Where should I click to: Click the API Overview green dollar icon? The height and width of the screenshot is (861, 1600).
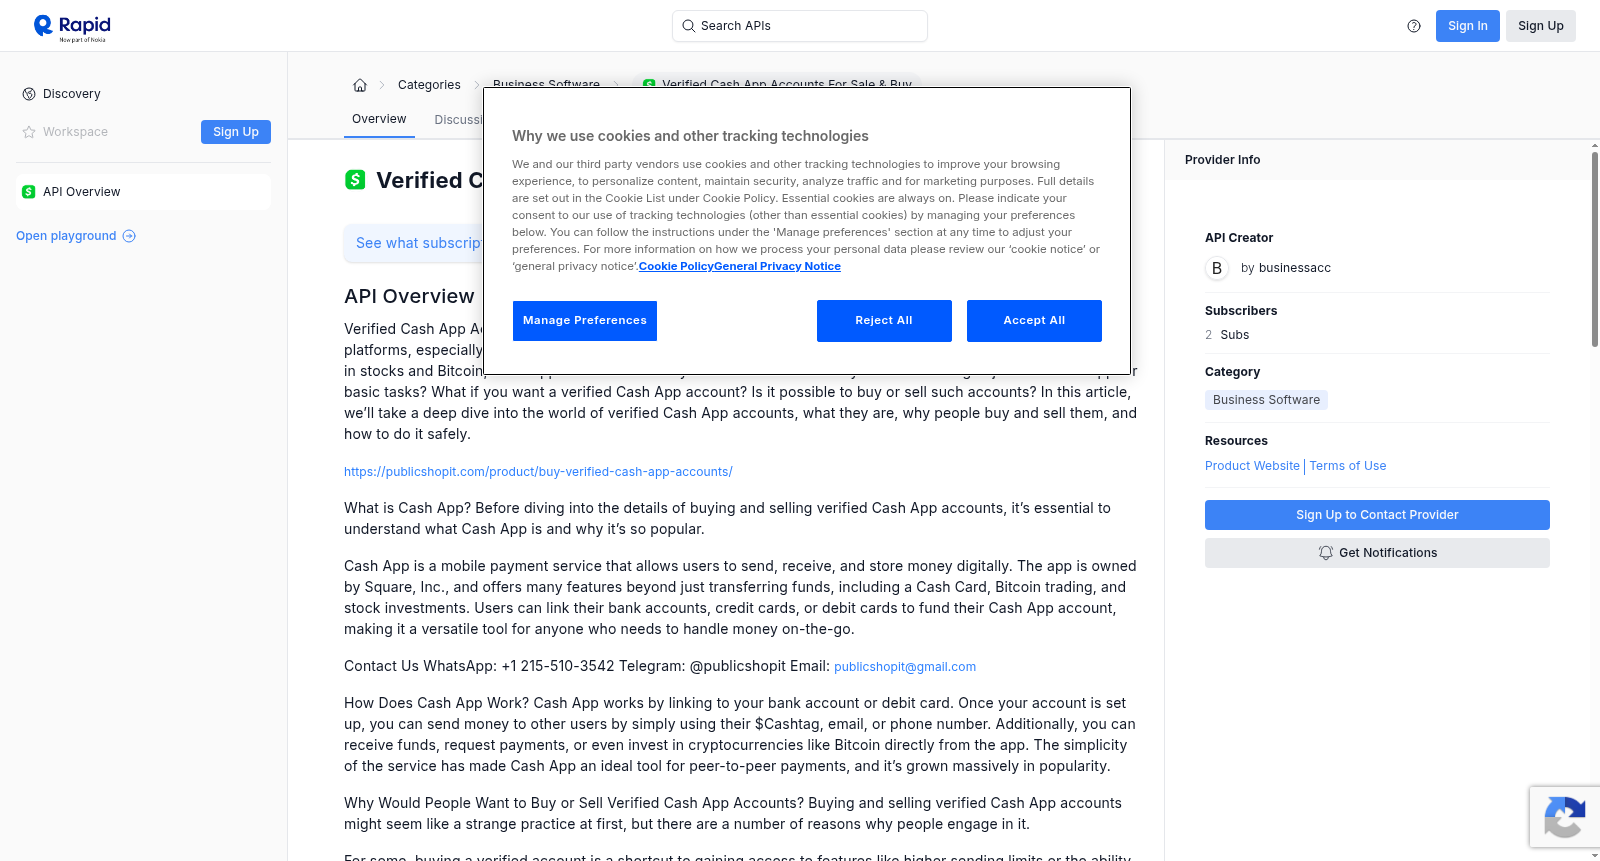tap(29, 192)
